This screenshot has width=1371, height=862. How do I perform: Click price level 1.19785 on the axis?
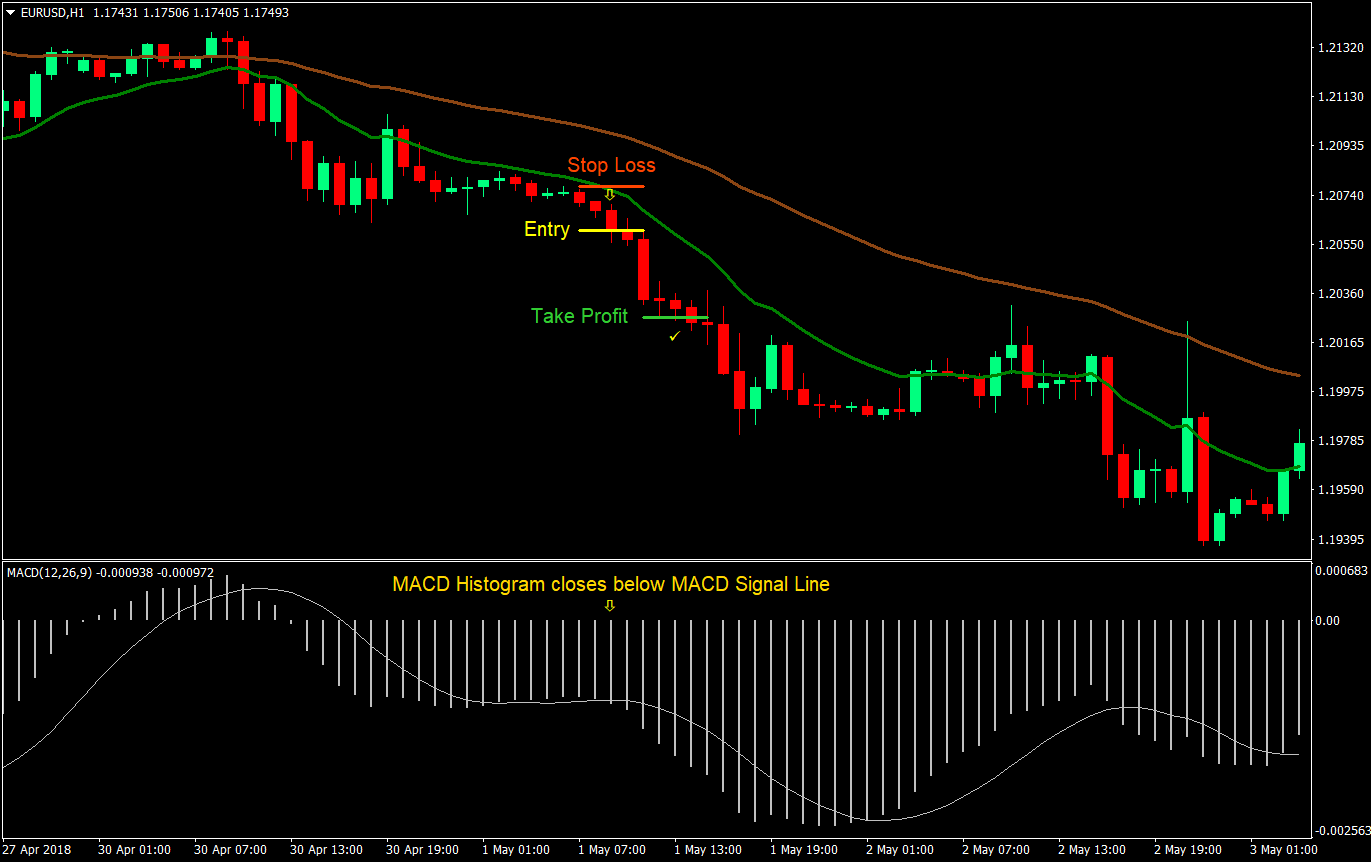(1340, 441)
